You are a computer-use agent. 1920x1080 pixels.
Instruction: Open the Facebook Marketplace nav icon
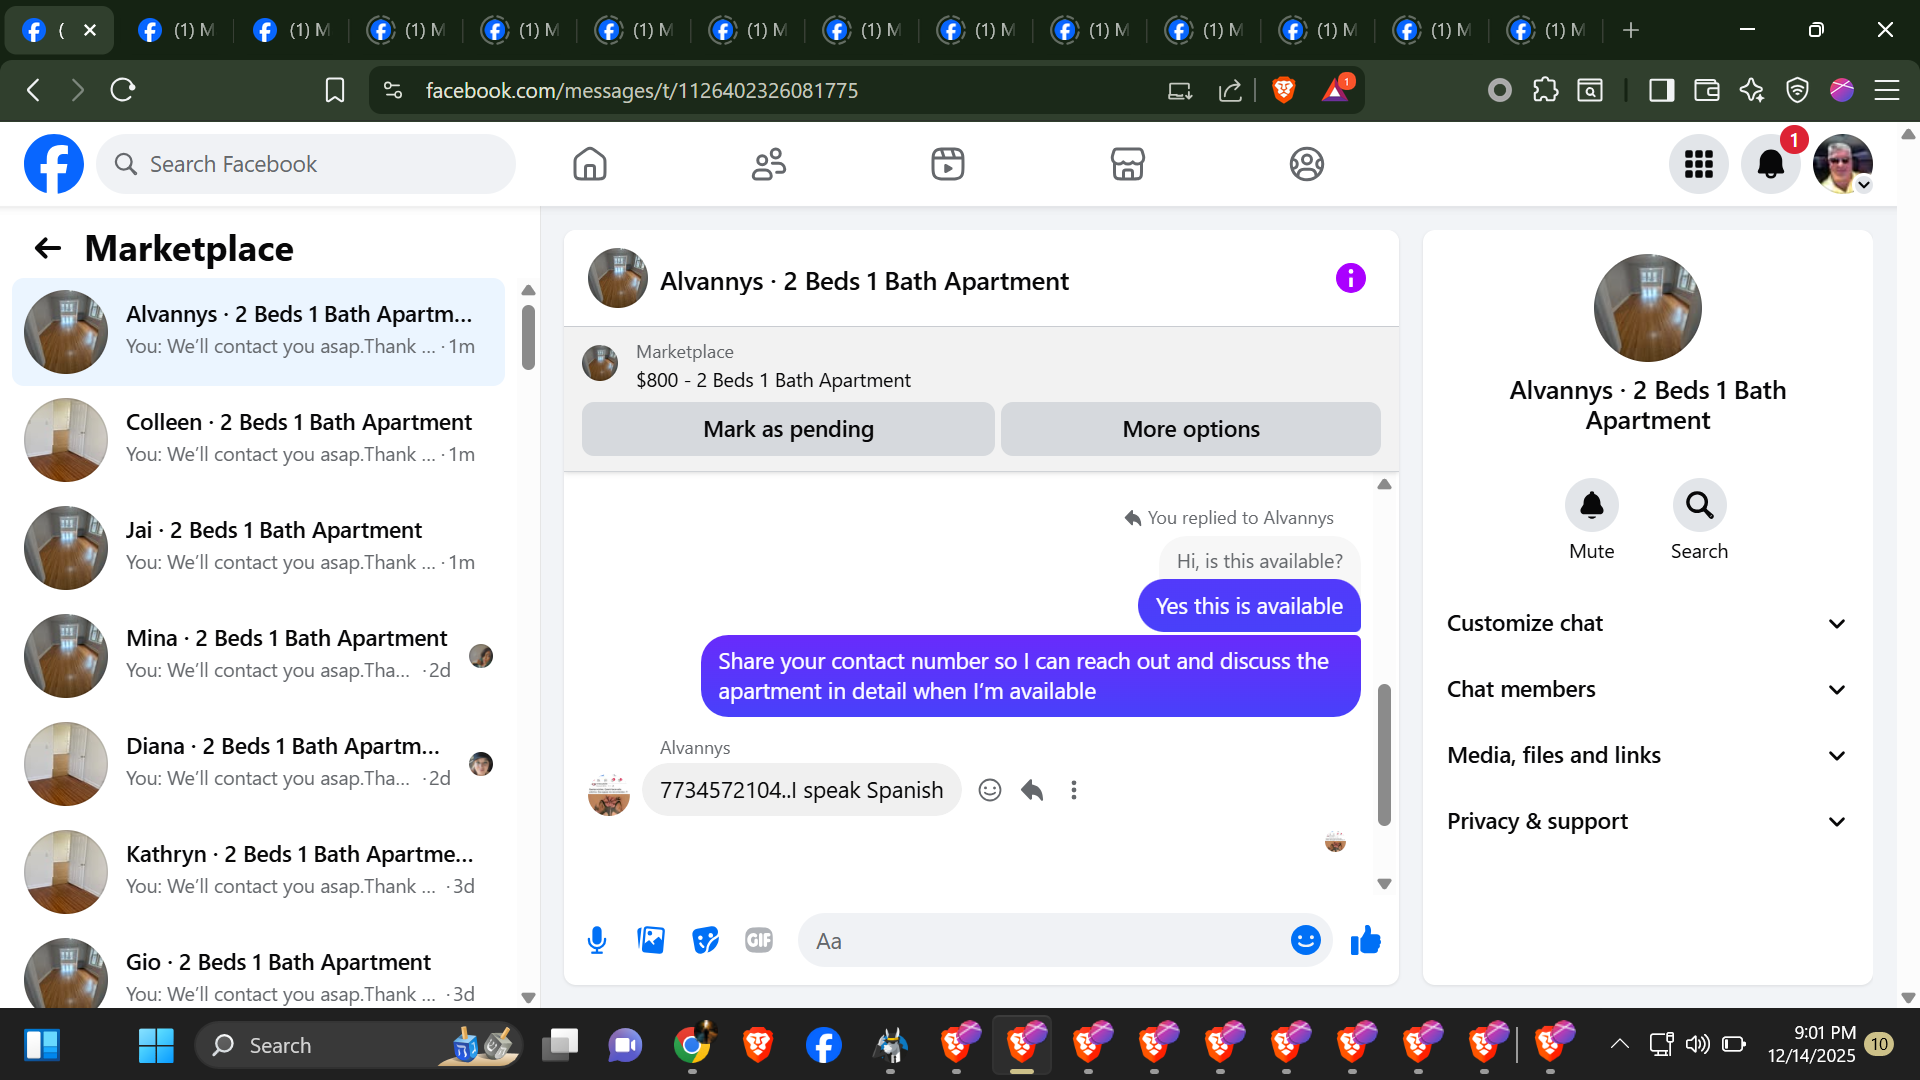[1127, 164]
